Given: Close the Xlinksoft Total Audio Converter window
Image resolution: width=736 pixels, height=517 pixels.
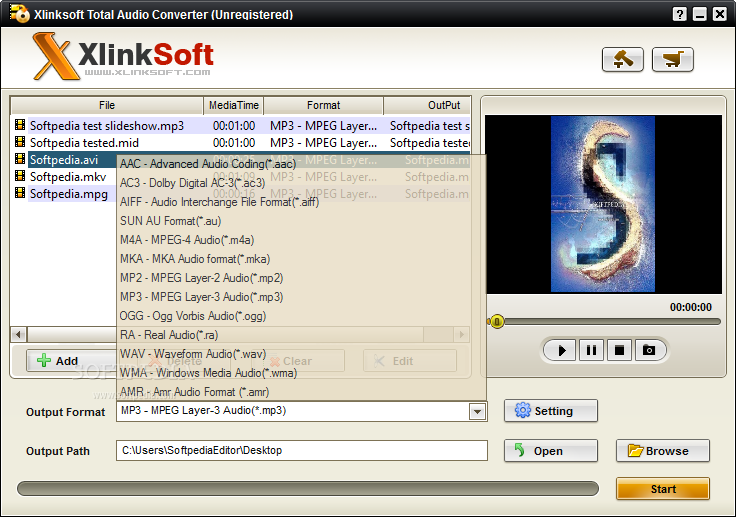Looking at the screenshot, I should [720, 14].
